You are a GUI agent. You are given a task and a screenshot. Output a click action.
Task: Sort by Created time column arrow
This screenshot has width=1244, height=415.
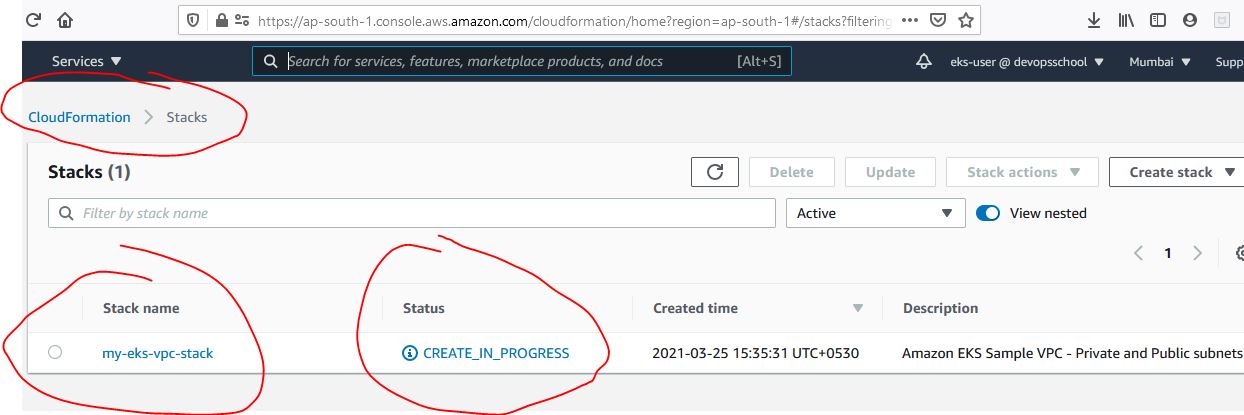point(857,308)
